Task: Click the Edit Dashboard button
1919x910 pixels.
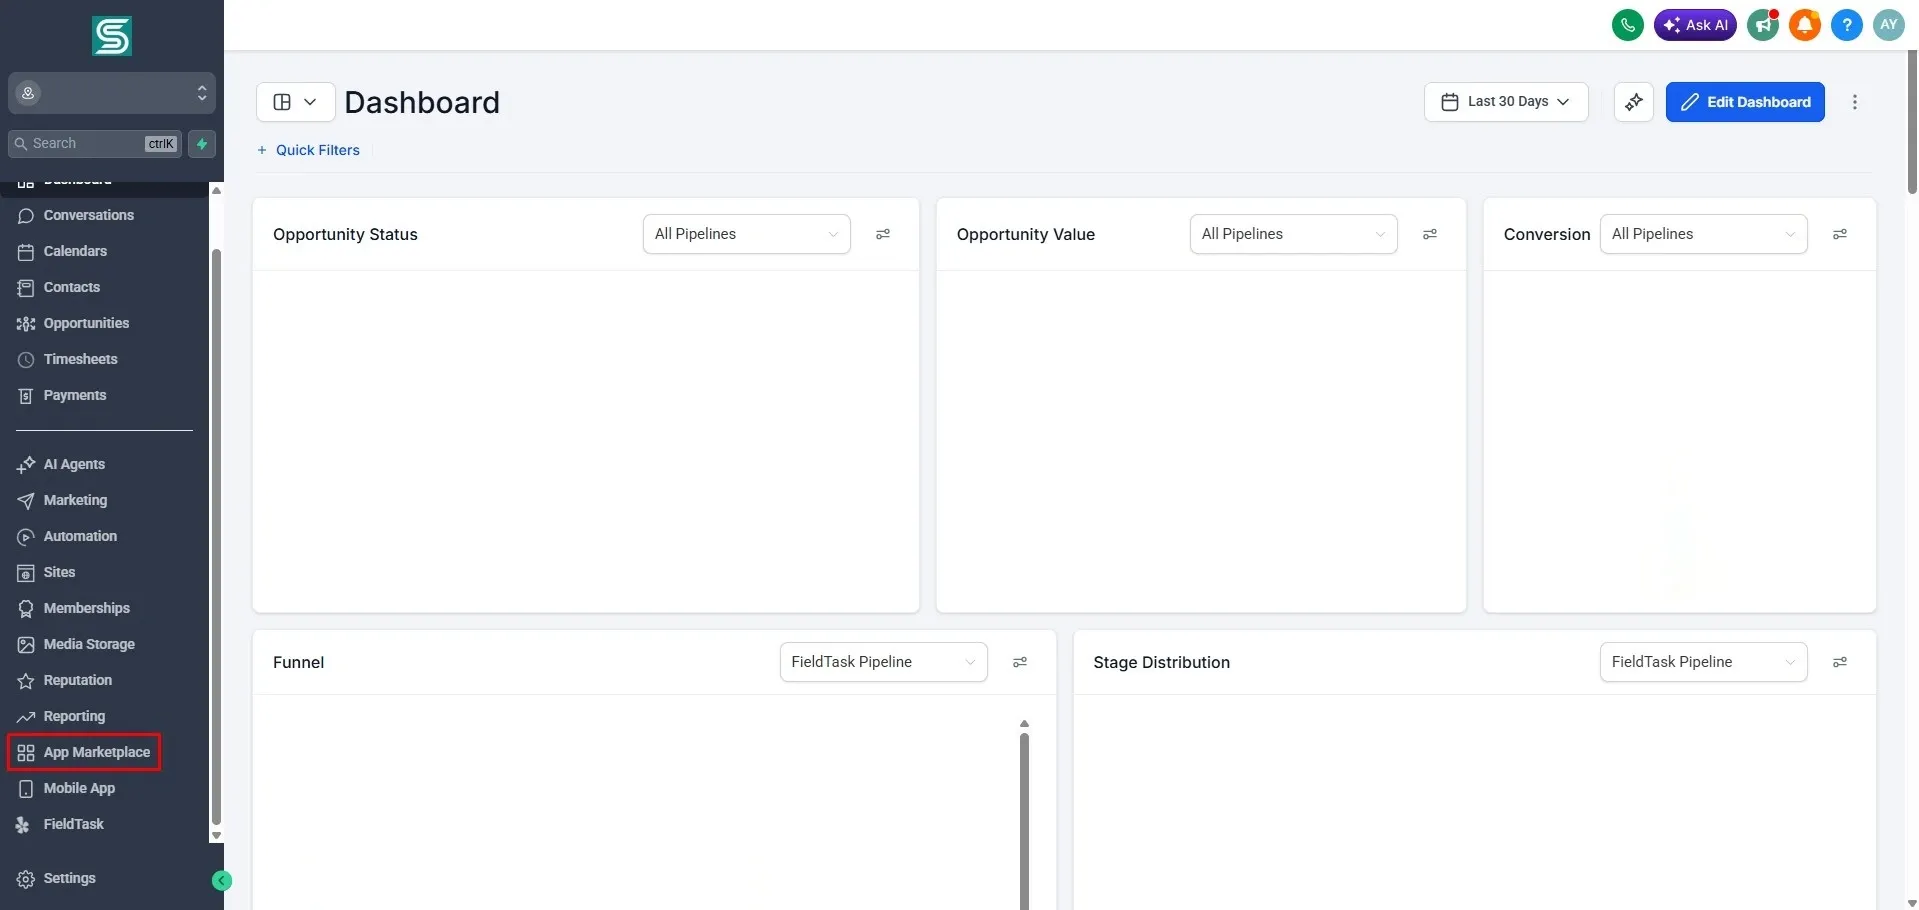Action: tap(1744, 102)
